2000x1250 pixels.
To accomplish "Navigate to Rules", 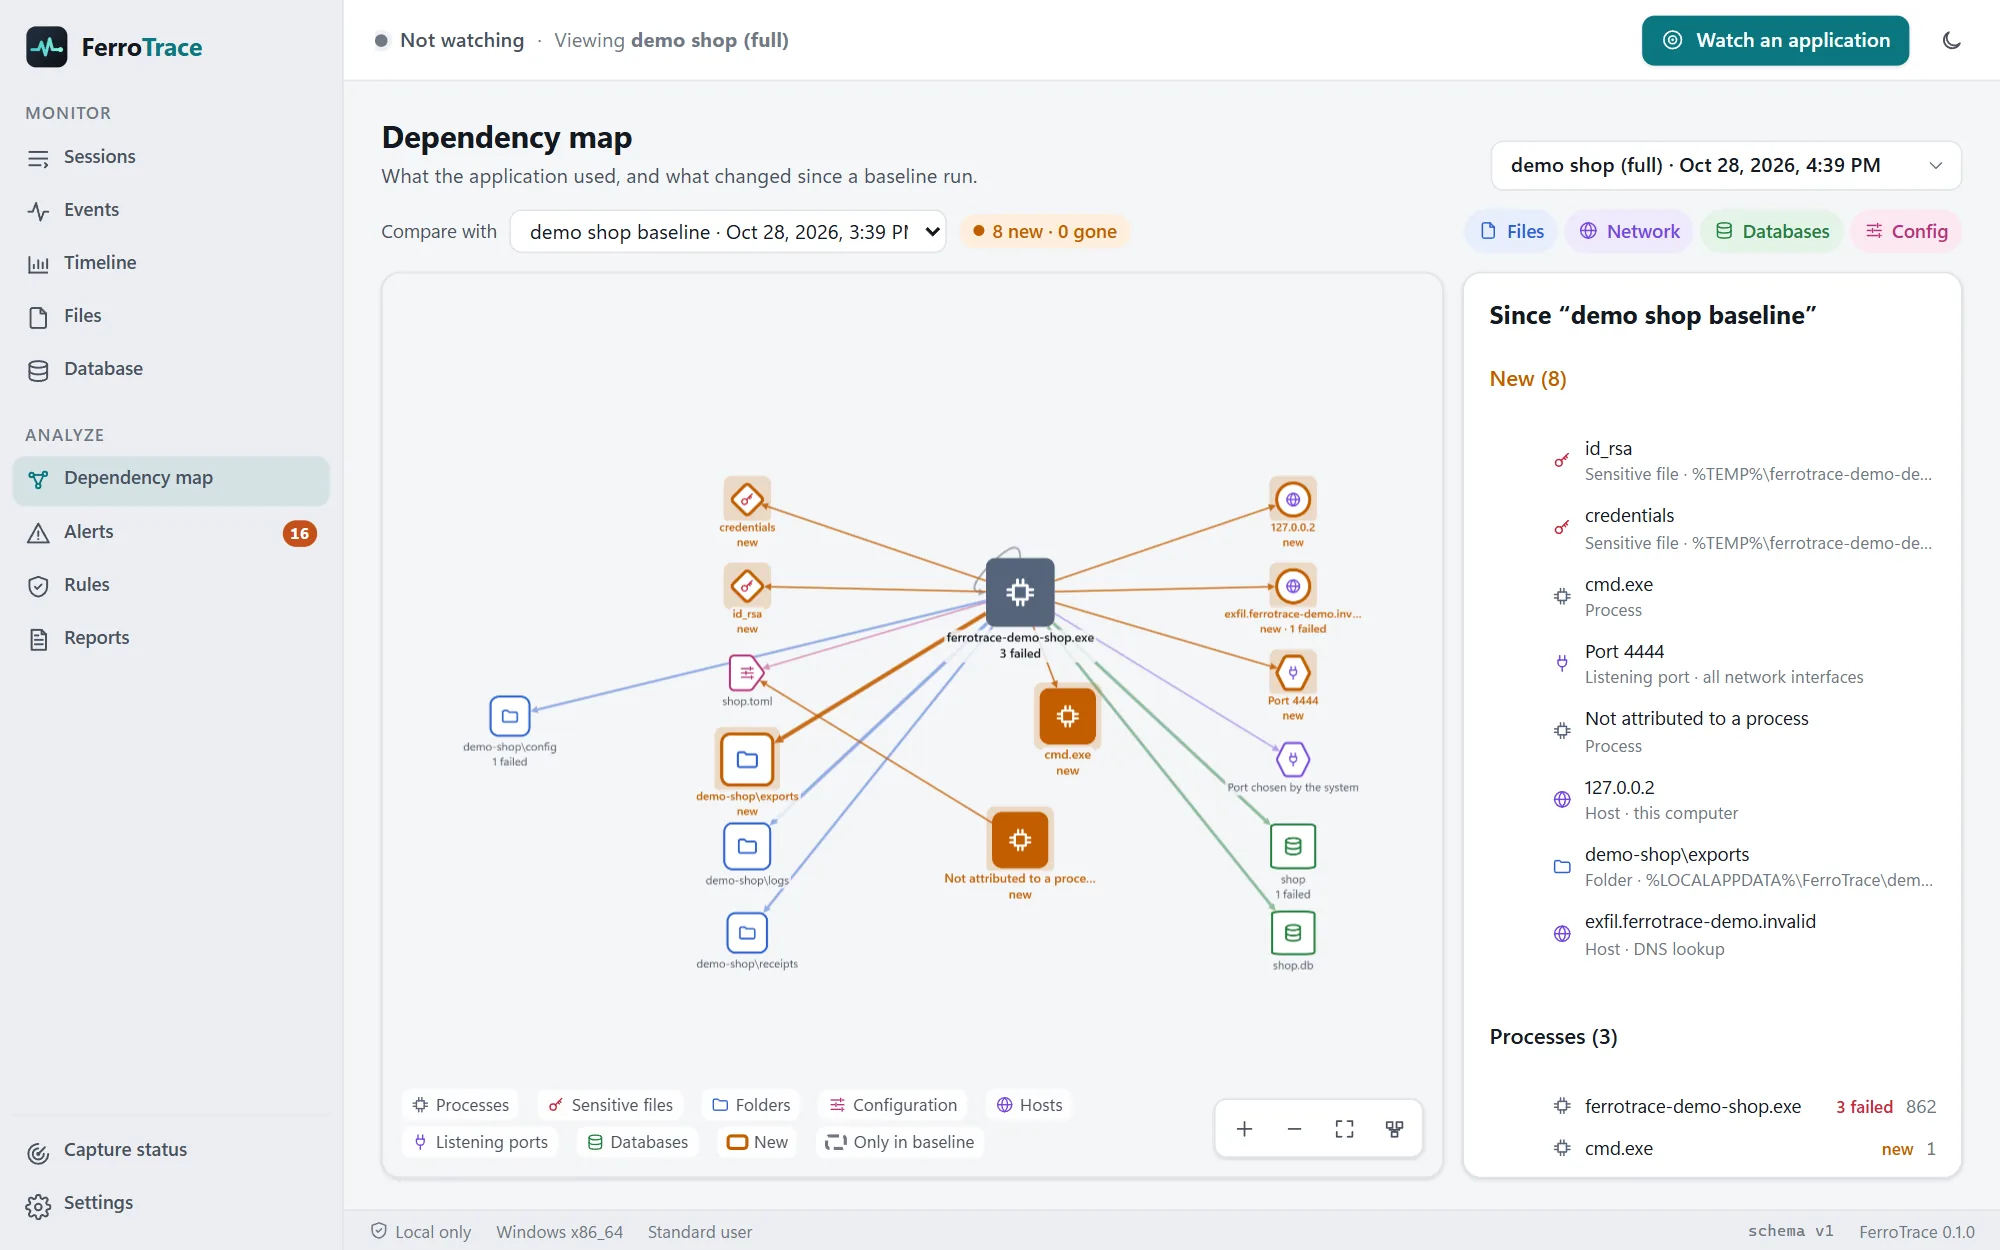I will (x=171, y=585).
